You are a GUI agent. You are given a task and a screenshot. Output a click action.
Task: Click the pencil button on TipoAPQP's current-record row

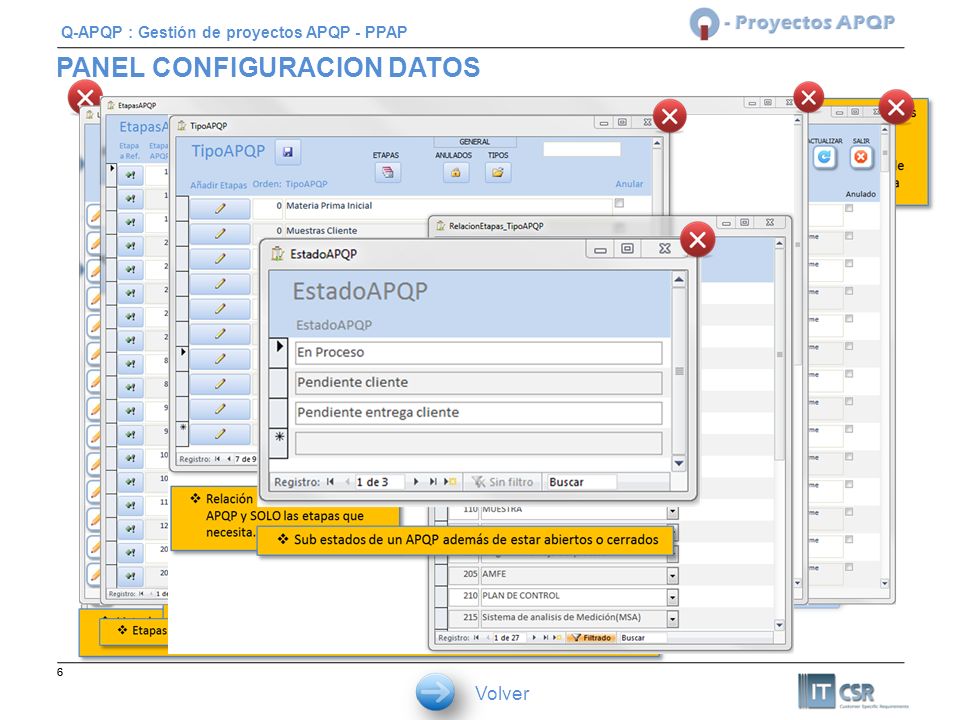coord(220,359)
